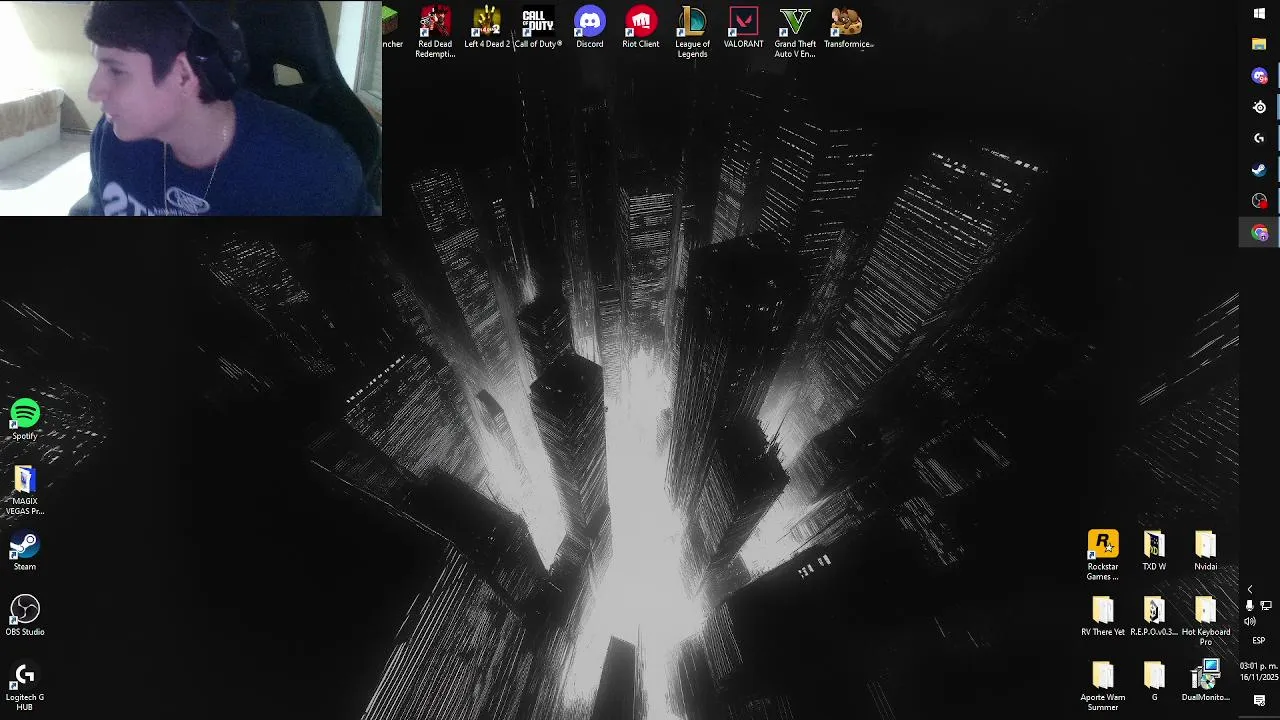This screenshot has height=720, width=1280.
Task: Change ESP input language indicator
Action: [1259, 641]
